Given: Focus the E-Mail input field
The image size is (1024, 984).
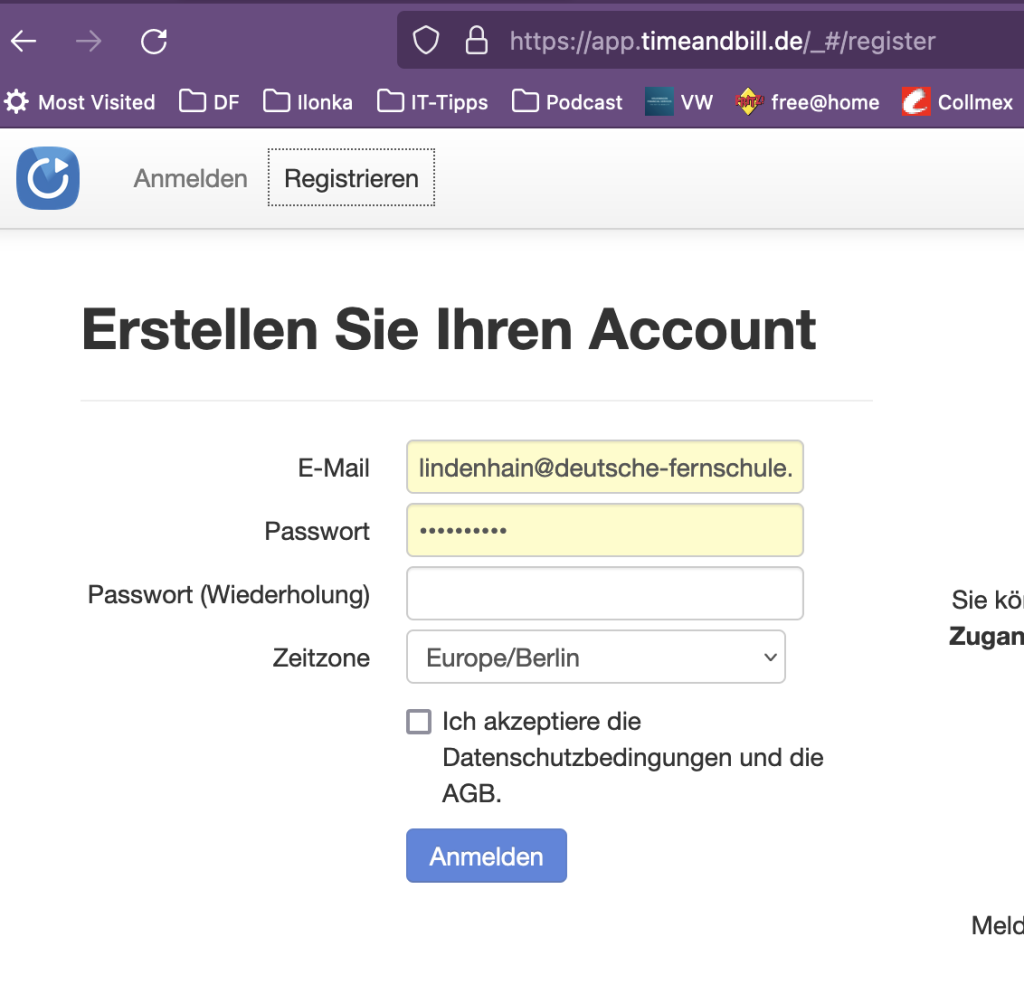Looking at the screenshot, I should 604,467.
